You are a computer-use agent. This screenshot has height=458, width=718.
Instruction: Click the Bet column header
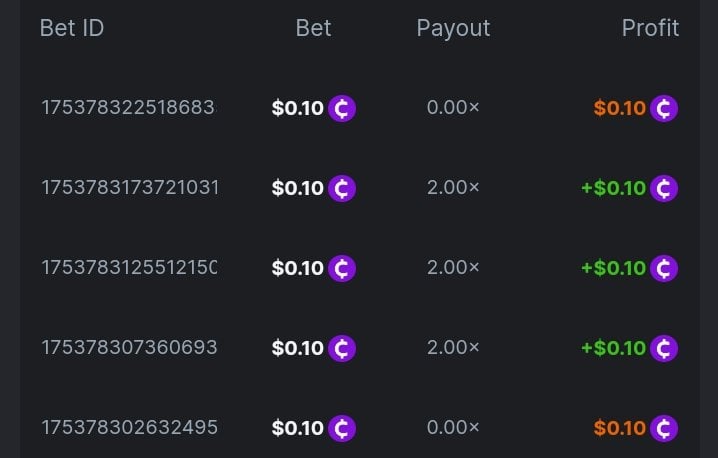pos(313,28)
